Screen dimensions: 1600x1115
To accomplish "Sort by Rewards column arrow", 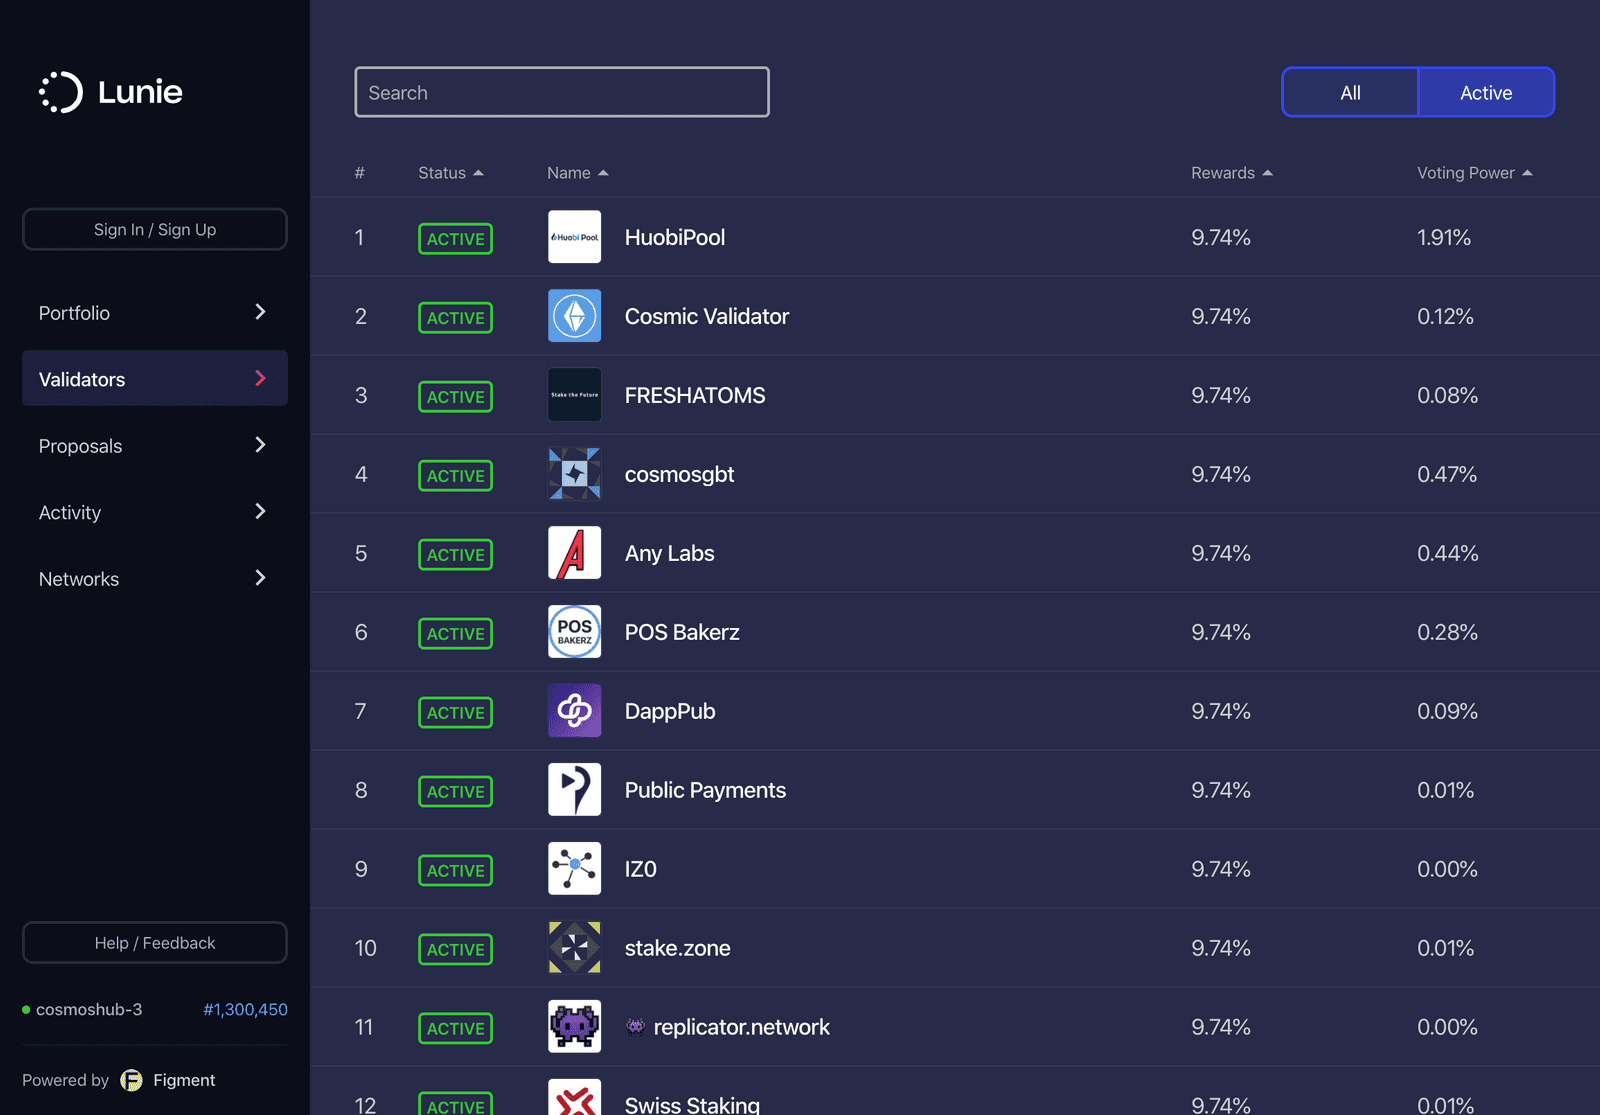I will point(1268,173).
